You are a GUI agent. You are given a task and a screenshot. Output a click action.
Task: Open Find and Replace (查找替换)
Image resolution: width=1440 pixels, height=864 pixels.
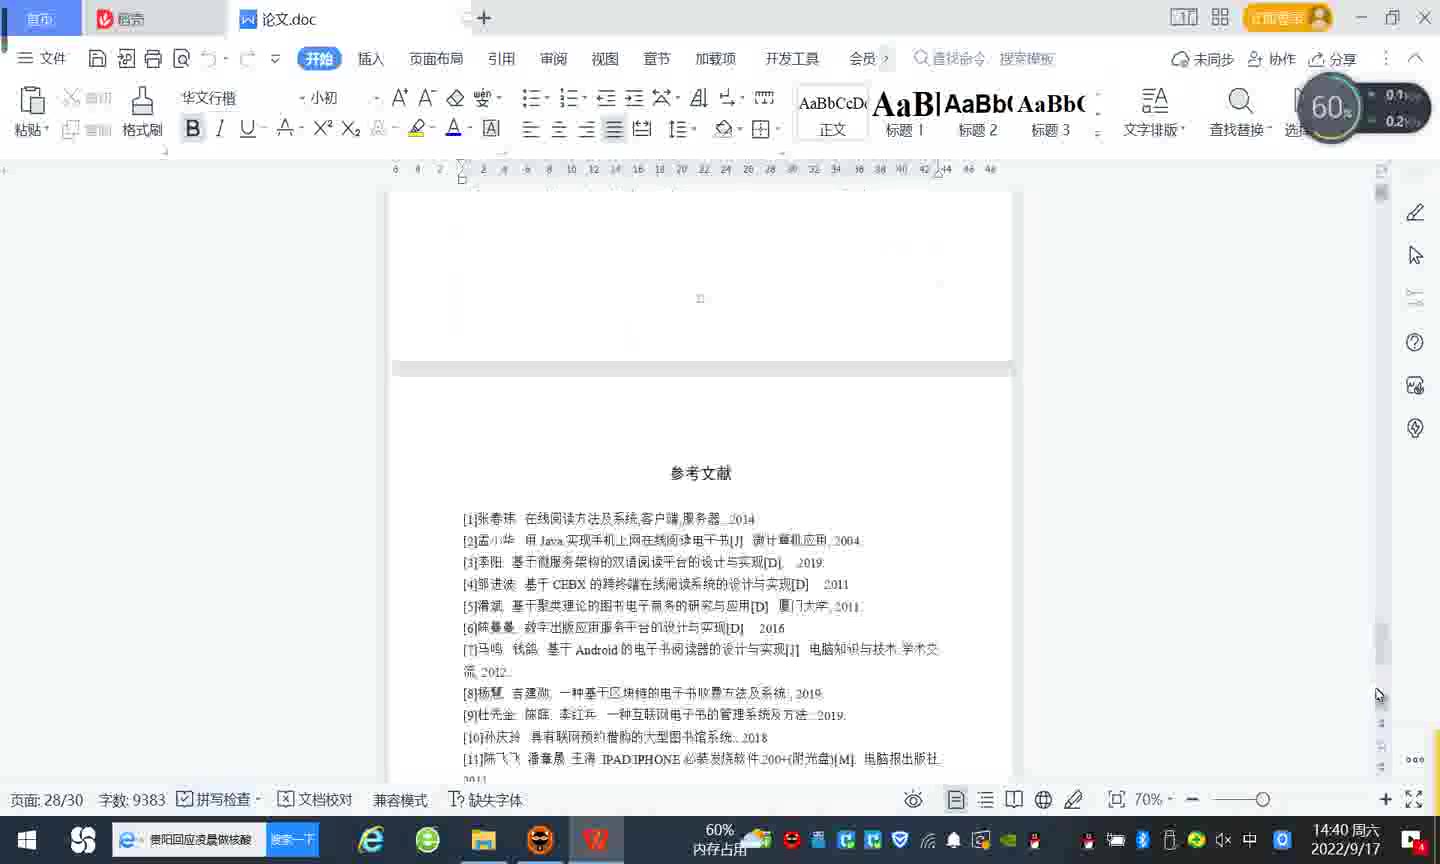click(1240, 111)
